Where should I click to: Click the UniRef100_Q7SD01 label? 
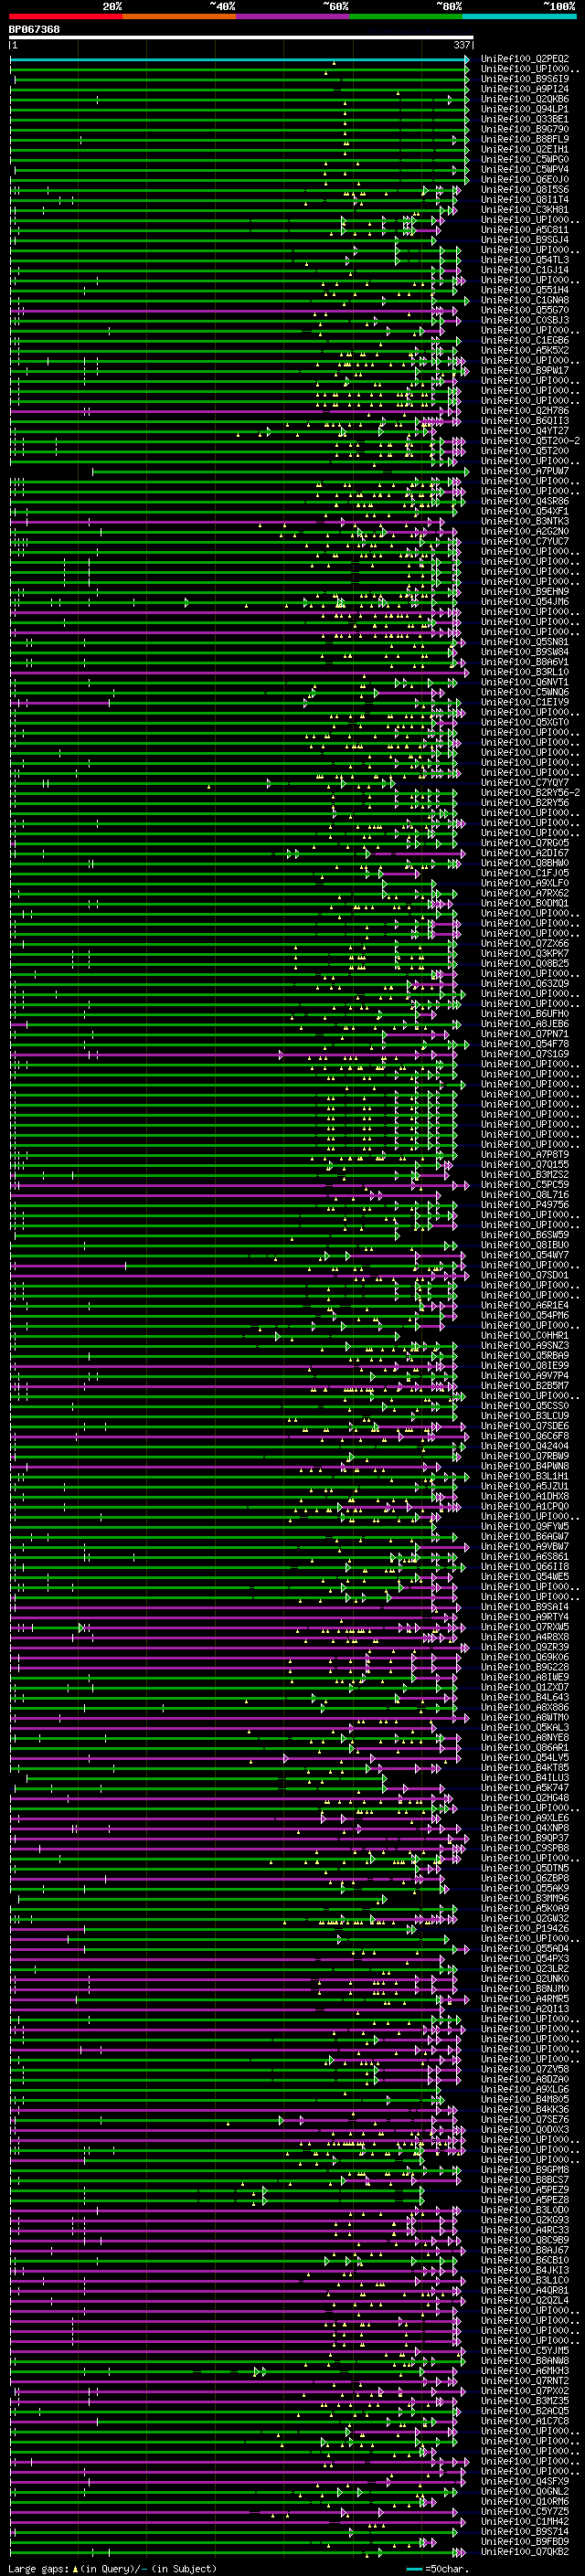pyautogui.click(x=525, y=1275)
